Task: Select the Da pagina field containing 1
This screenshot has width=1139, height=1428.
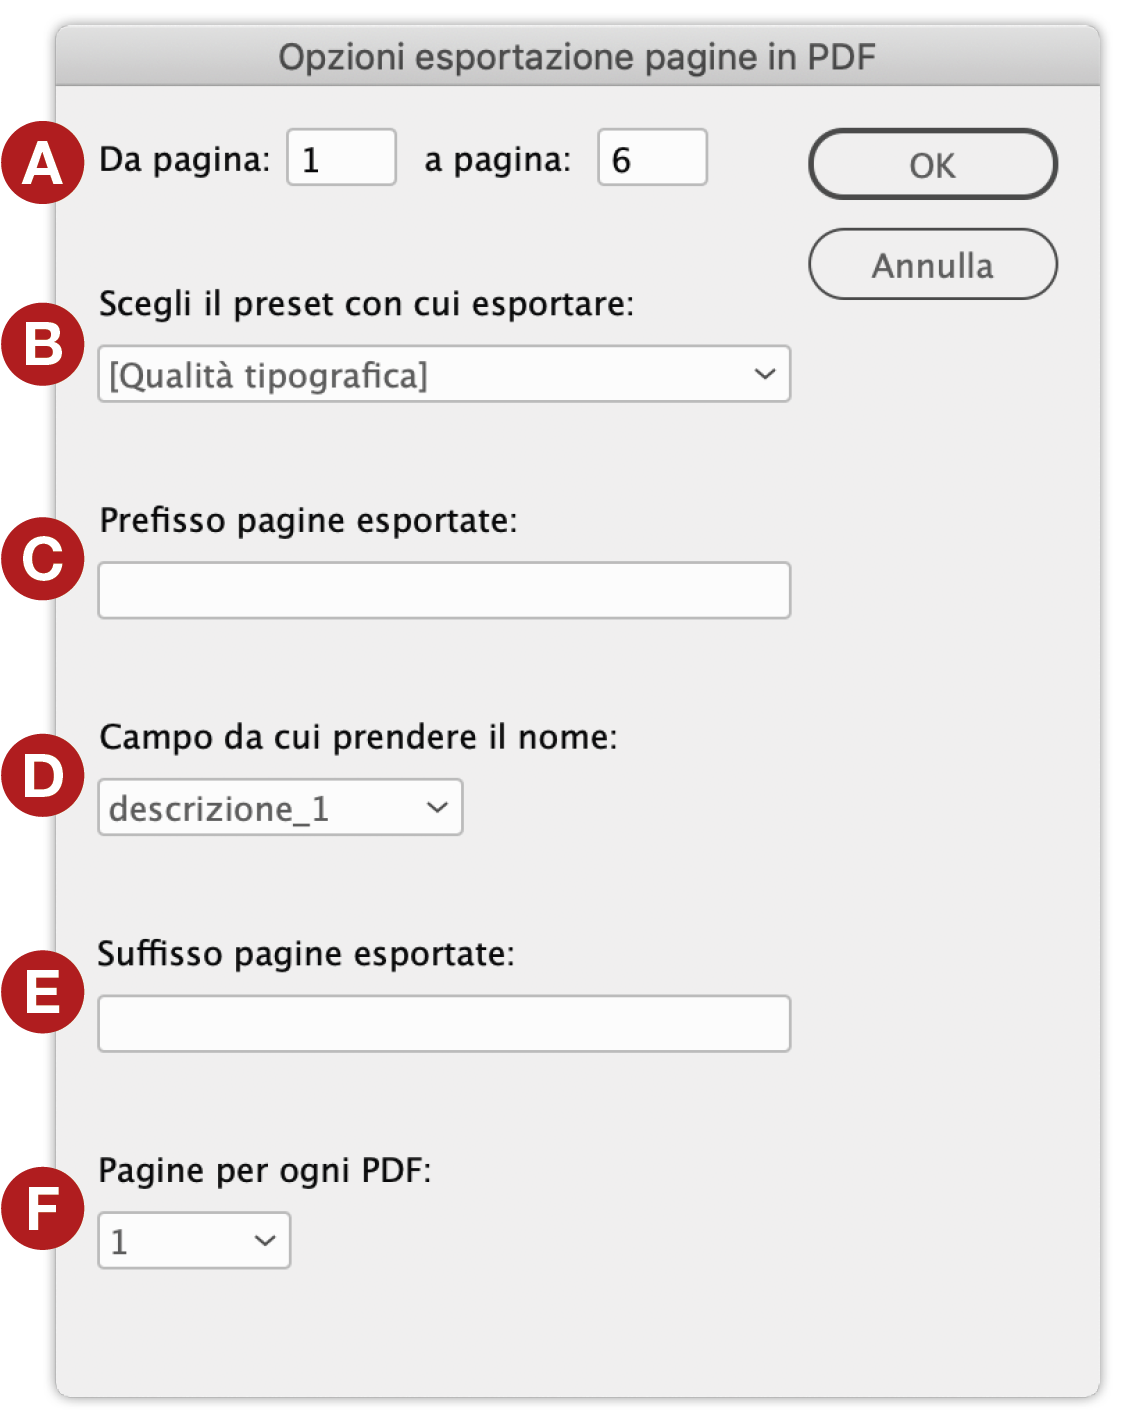Action: (x=340, y=158)
